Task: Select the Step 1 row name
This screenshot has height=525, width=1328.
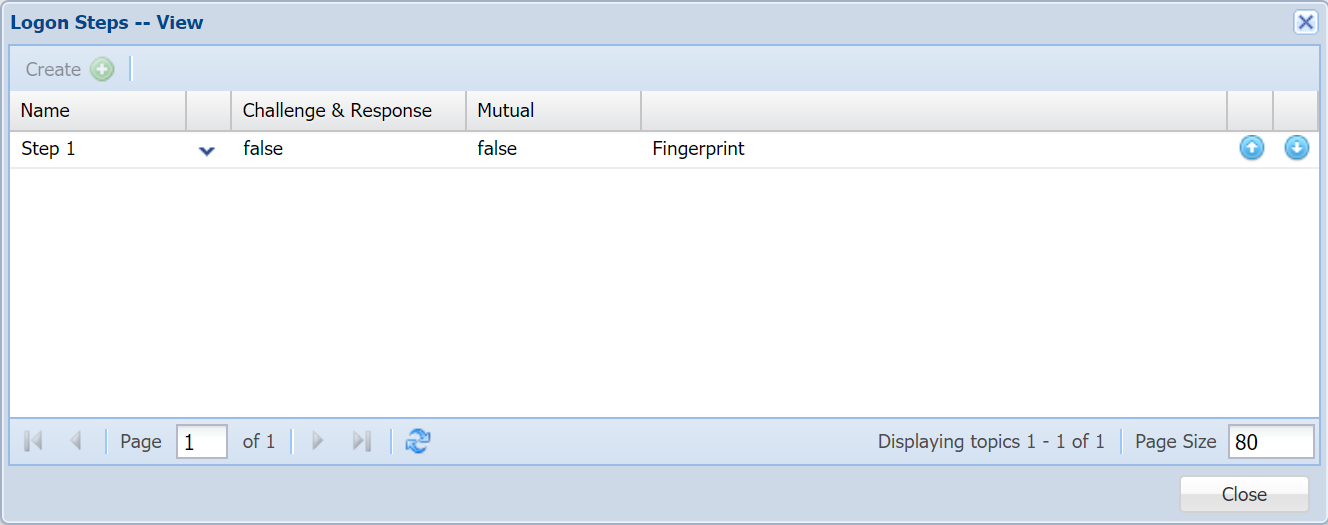Action: (48, 149)
